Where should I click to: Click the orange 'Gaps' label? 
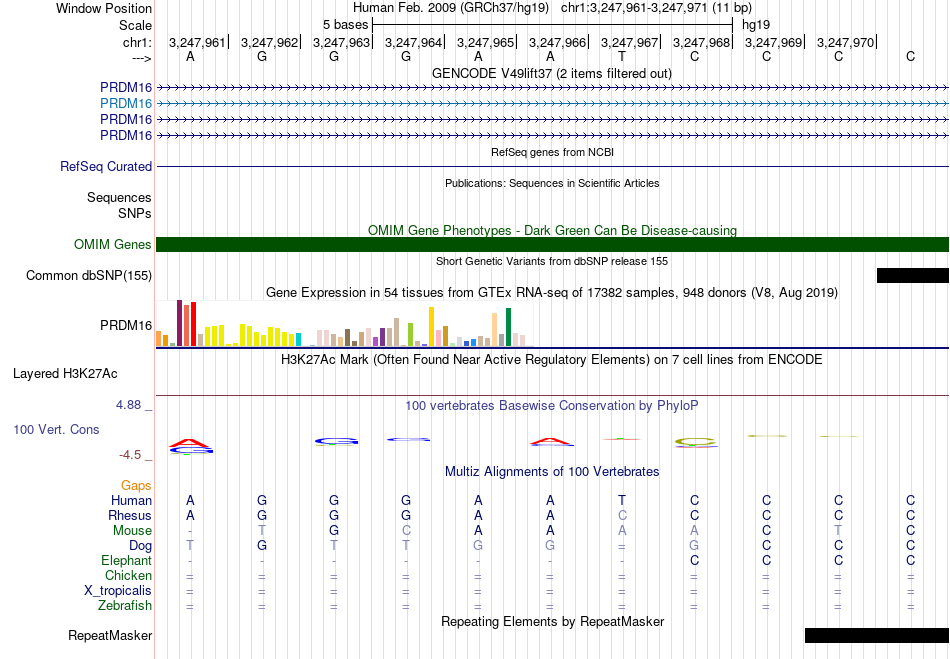(x=136, y=485)
